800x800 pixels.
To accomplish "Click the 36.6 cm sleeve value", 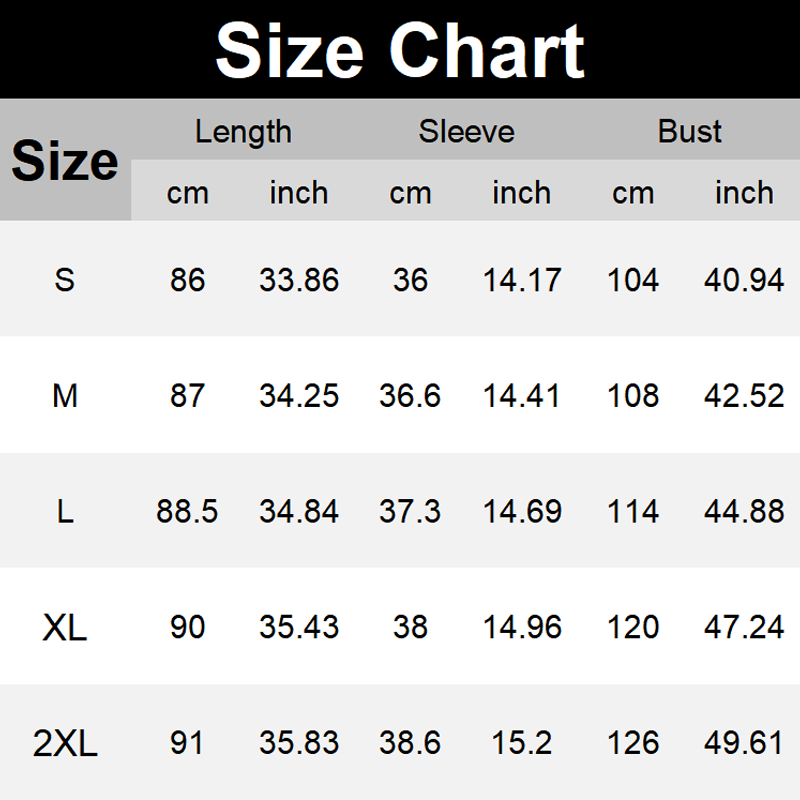I will pyautogui.click(x=410, y=396).
